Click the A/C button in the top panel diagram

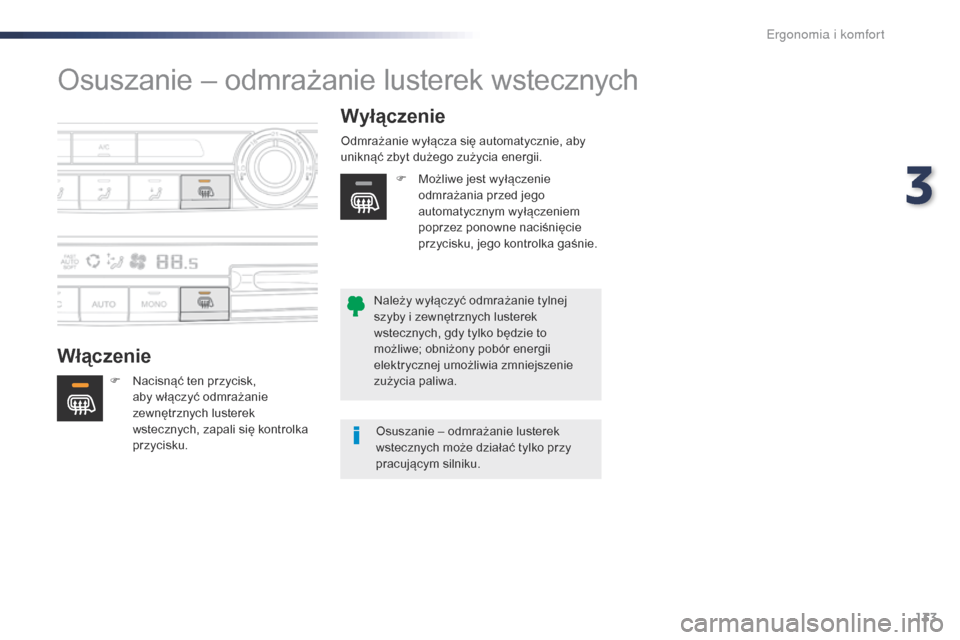[104, 148]
